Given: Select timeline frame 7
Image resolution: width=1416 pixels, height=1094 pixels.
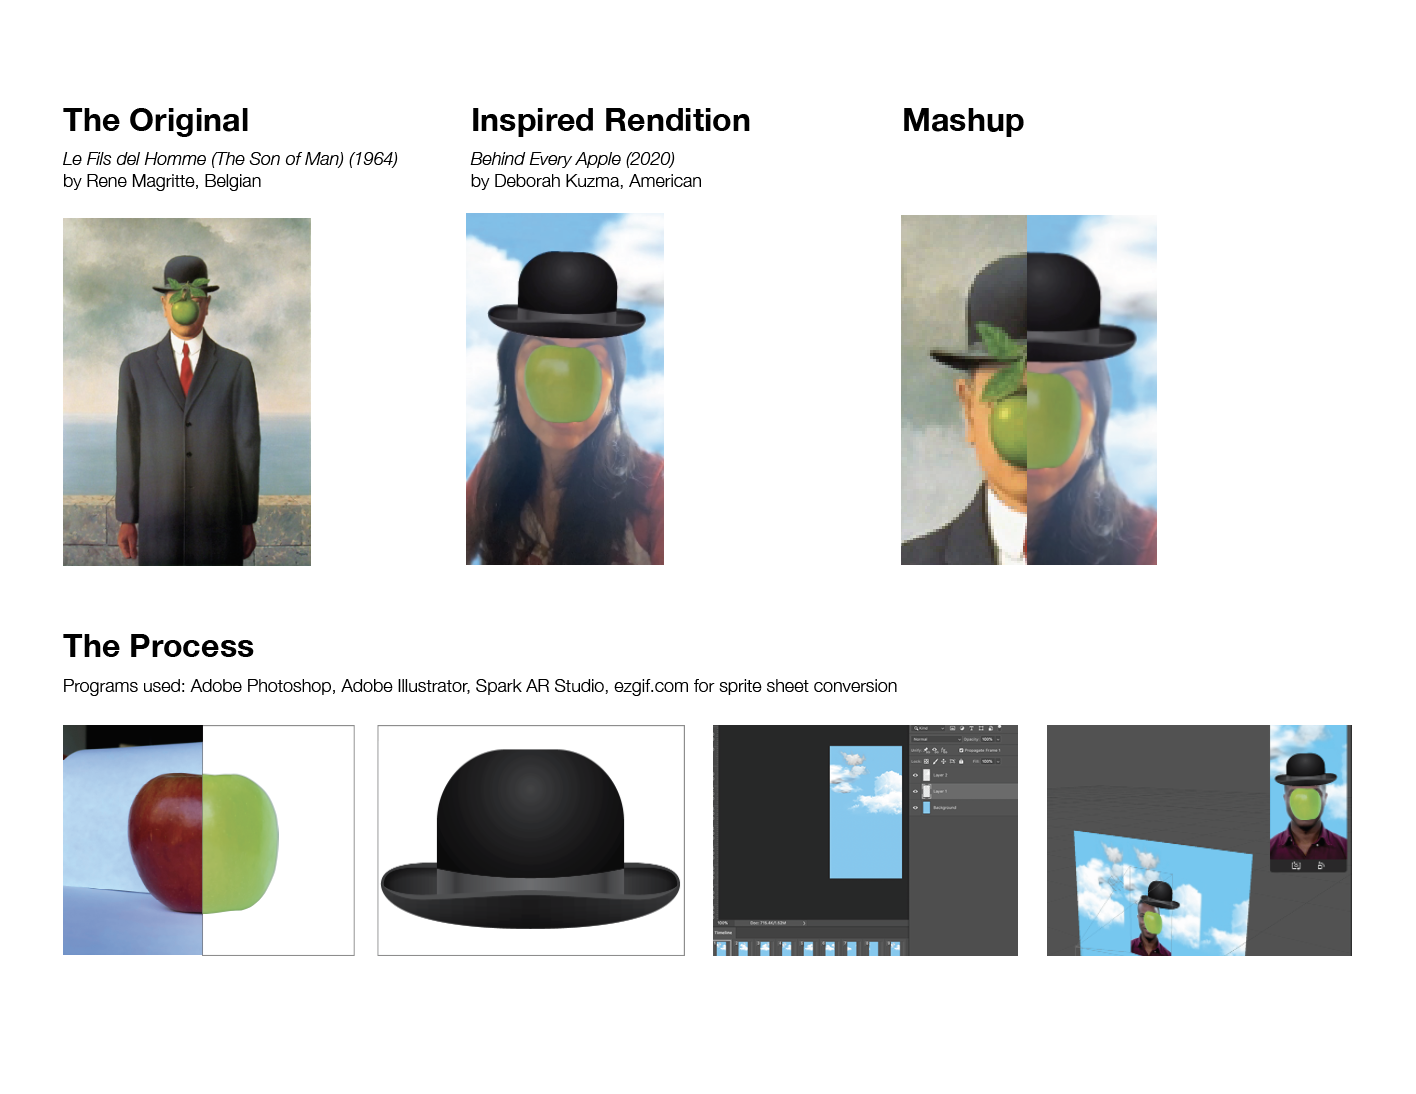Looking at the screenshot, I should click(852, 948).
